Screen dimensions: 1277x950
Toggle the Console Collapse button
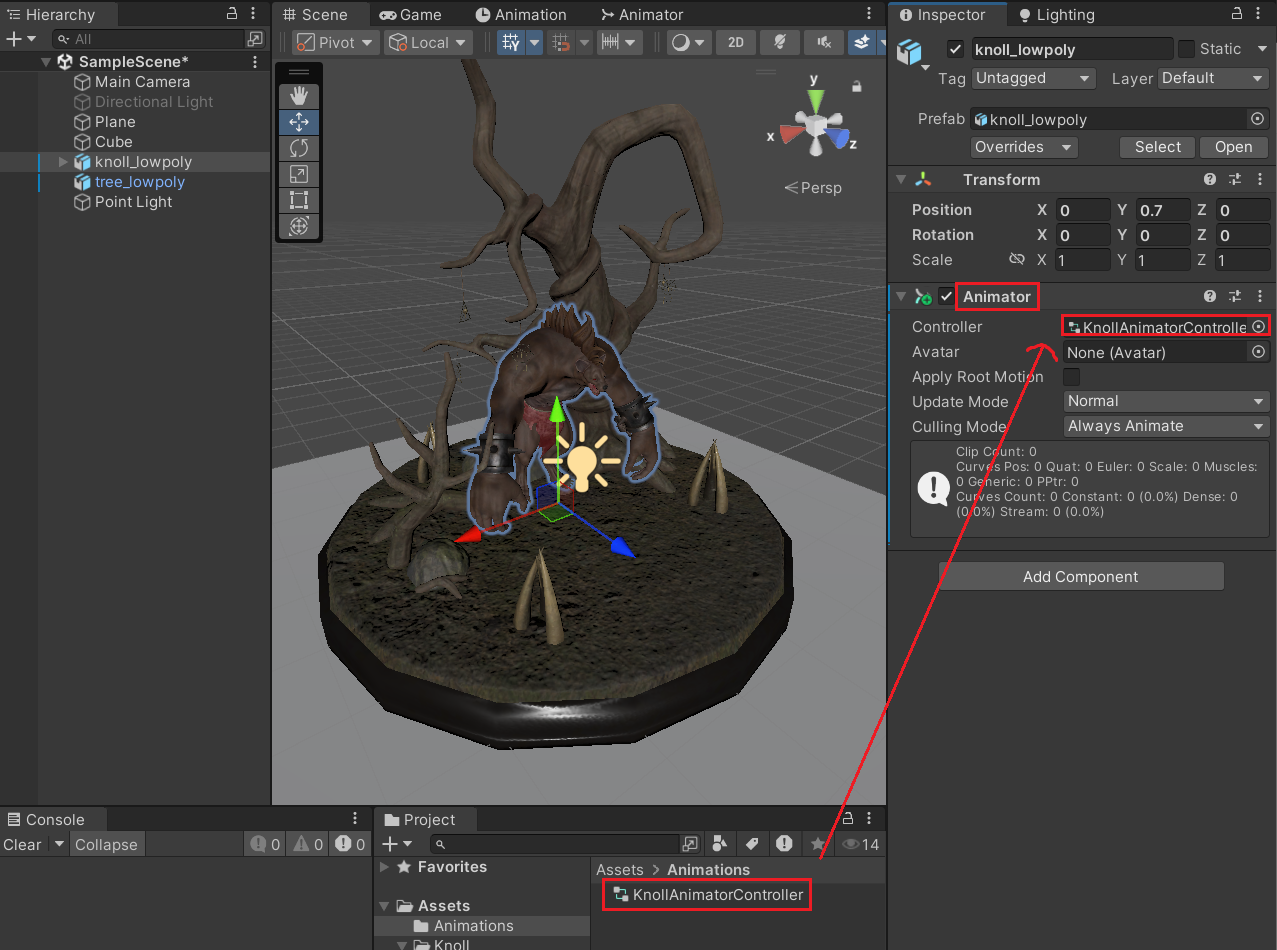coord(106,845)
